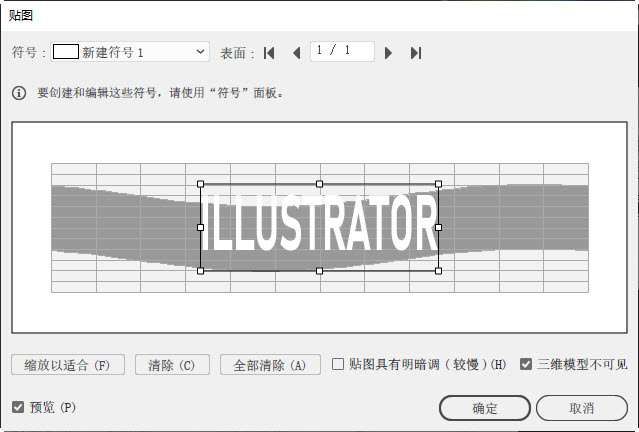Confirm with 确定 button

coord(485,408)
